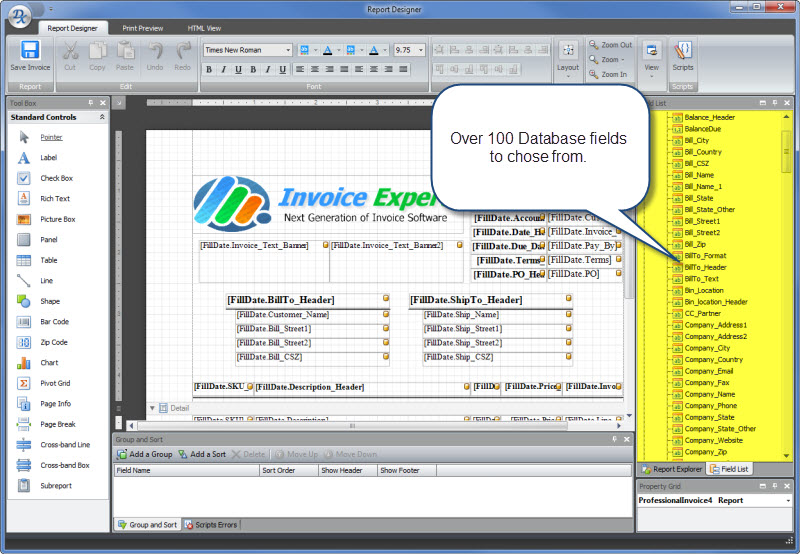Click Add a Group button
Viewport: 800px width, 554px height.
[x=145, y=454]
